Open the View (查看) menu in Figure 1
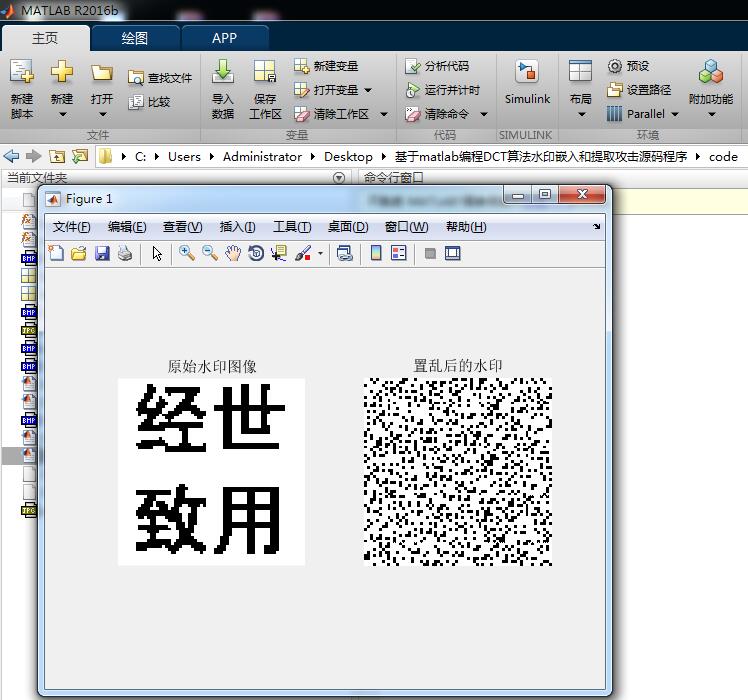Screen dimensions: 748x700 click(x=183, y=227)
